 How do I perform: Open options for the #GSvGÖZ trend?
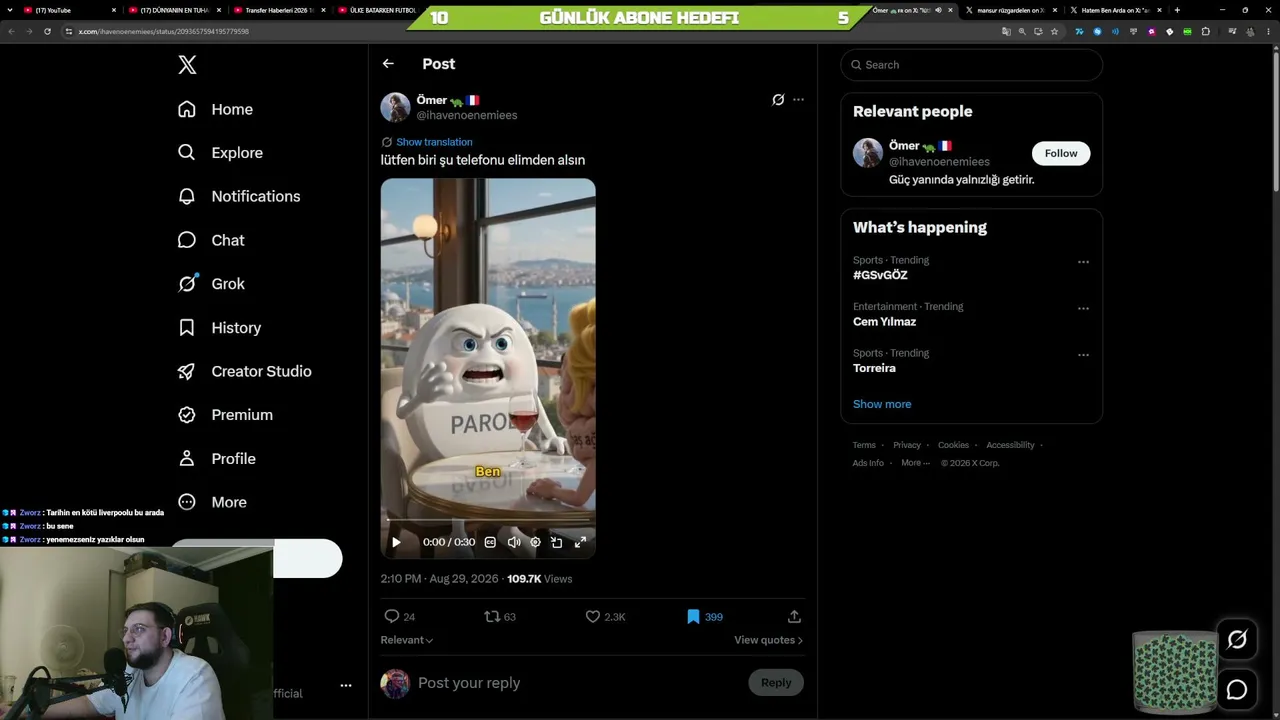1083,262
